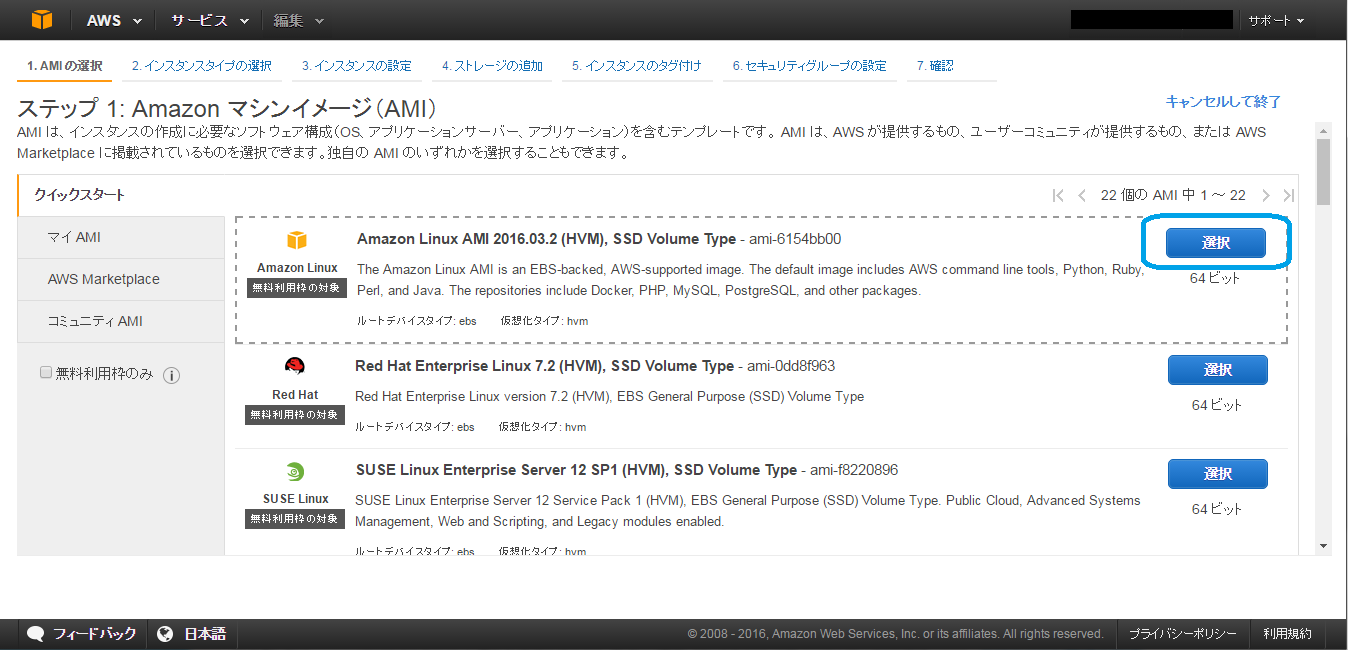This screenshot has width=1348, height=650.
Task: Select the Red Hat Enterprise Linux 7.2 AMI
Action: click(1218, 370)
